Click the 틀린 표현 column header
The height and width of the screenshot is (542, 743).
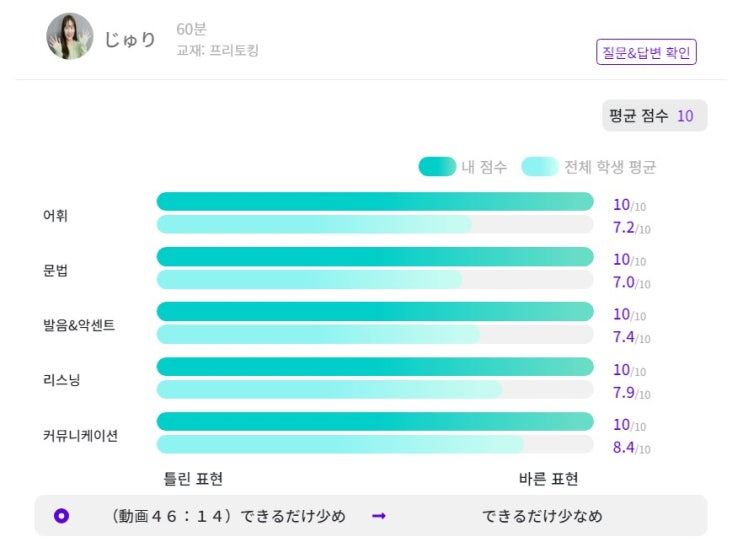(193, 479)
